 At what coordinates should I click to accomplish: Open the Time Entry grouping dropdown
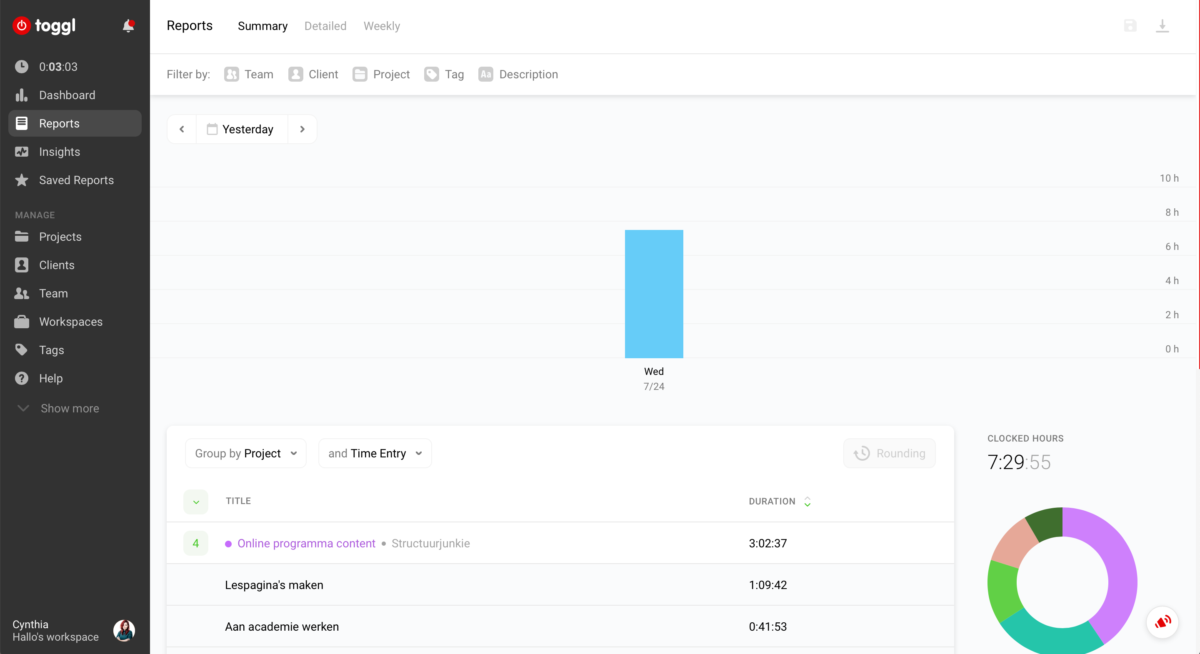click(x=375, y=453)
